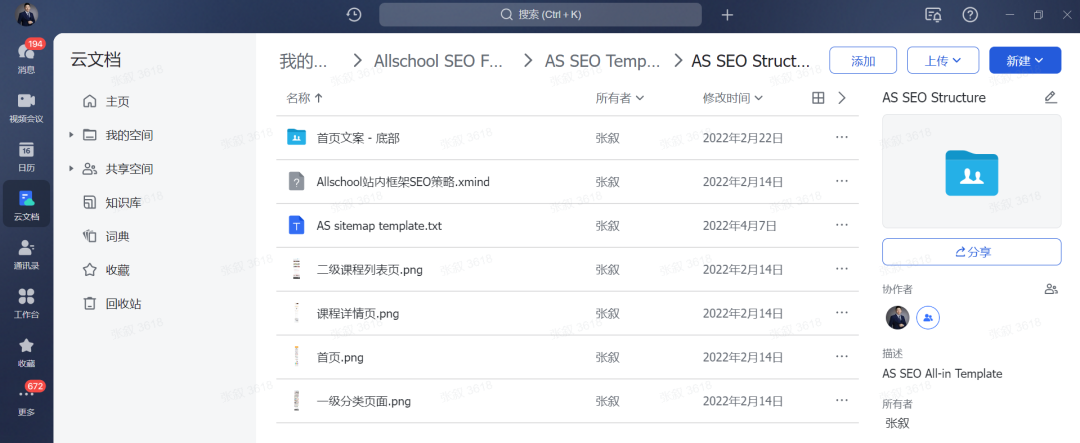Click the 分享 button
Image resolution: width=1080 pixels, height=443 pixels.
[971, 252]
